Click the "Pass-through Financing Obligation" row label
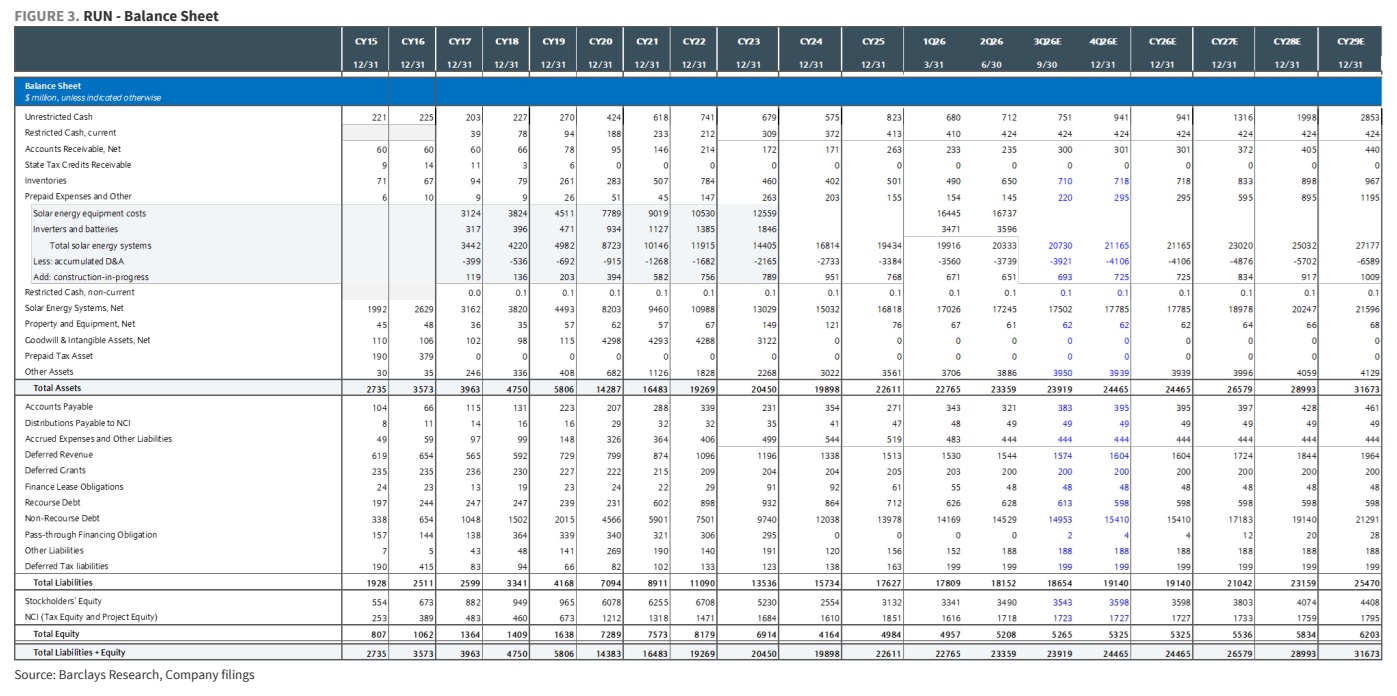The width and height of the screenshot is (1397, 696). click(x=90, y=534)
